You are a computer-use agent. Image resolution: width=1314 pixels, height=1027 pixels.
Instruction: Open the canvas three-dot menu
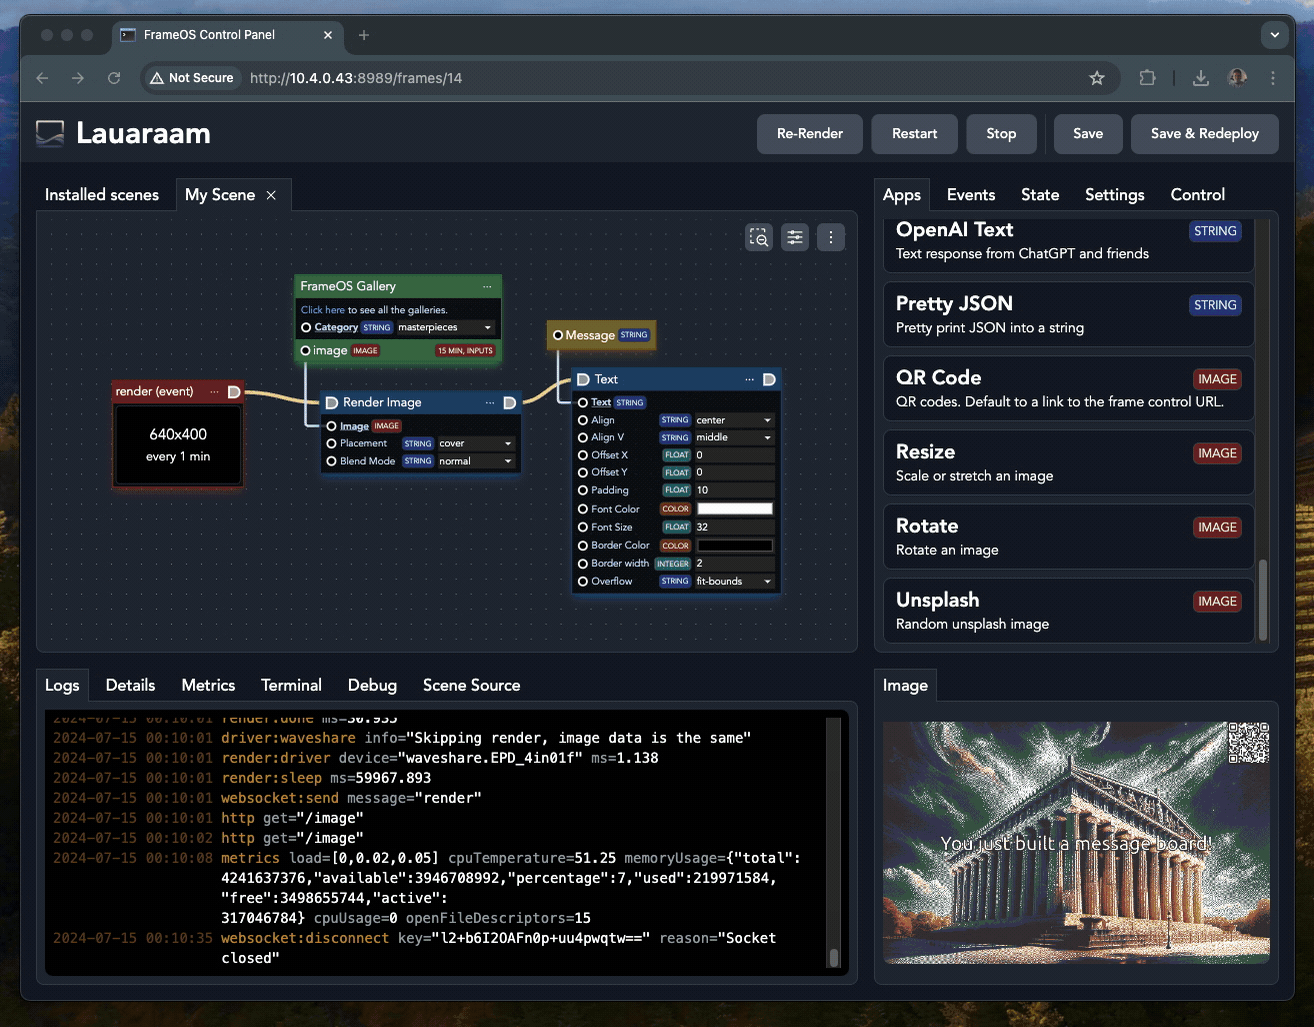click(830, 237)
